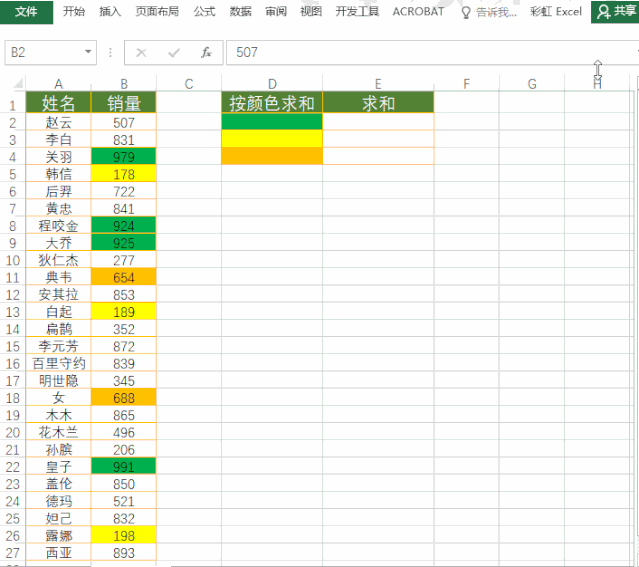The height and width of the screenshot is (567, 639).
Task: Click the Insert Function fx icon
Action: click(206, 53)
